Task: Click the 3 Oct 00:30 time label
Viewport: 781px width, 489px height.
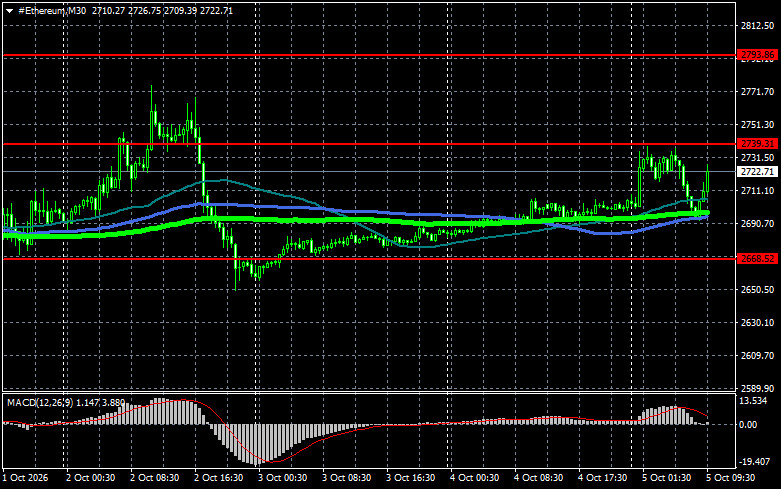Action: click(x=282, y=478)
